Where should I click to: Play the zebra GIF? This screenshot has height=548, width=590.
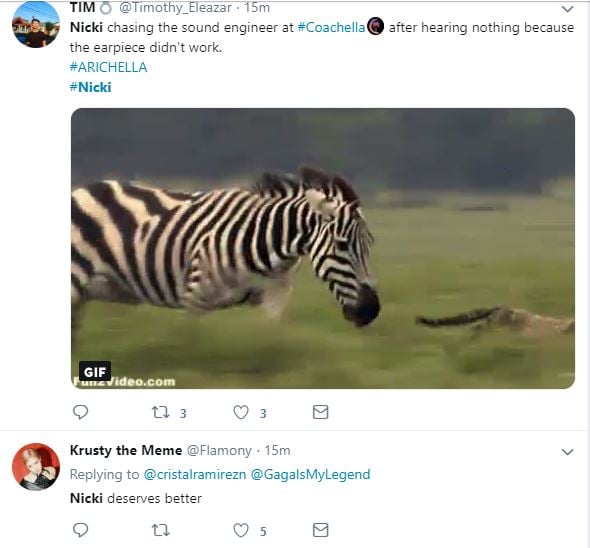[323, 248]
